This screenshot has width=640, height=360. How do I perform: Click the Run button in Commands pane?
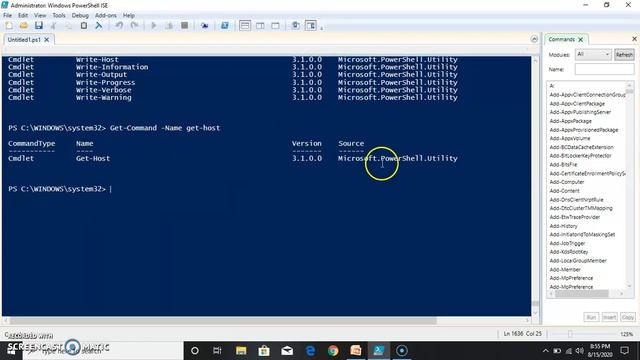(x=591, y=317)
